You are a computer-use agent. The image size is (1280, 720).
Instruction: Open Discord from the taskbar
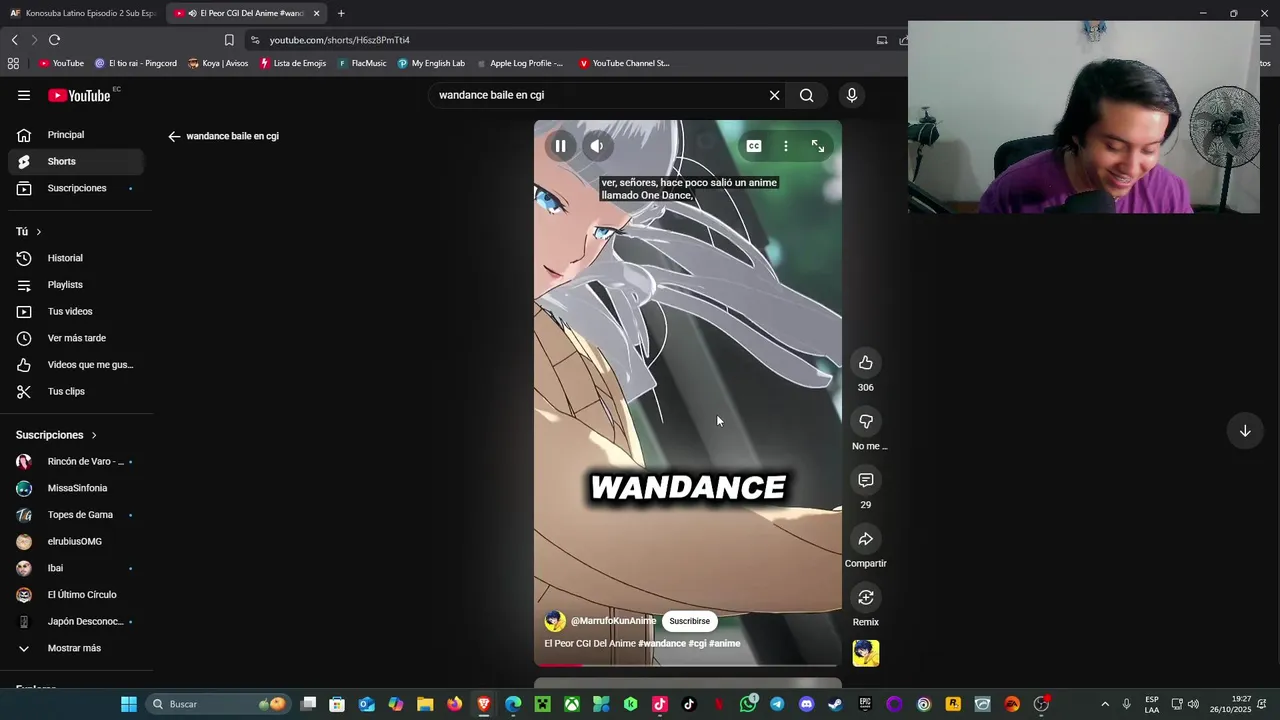pyautogui.click(x=806, y=704)
